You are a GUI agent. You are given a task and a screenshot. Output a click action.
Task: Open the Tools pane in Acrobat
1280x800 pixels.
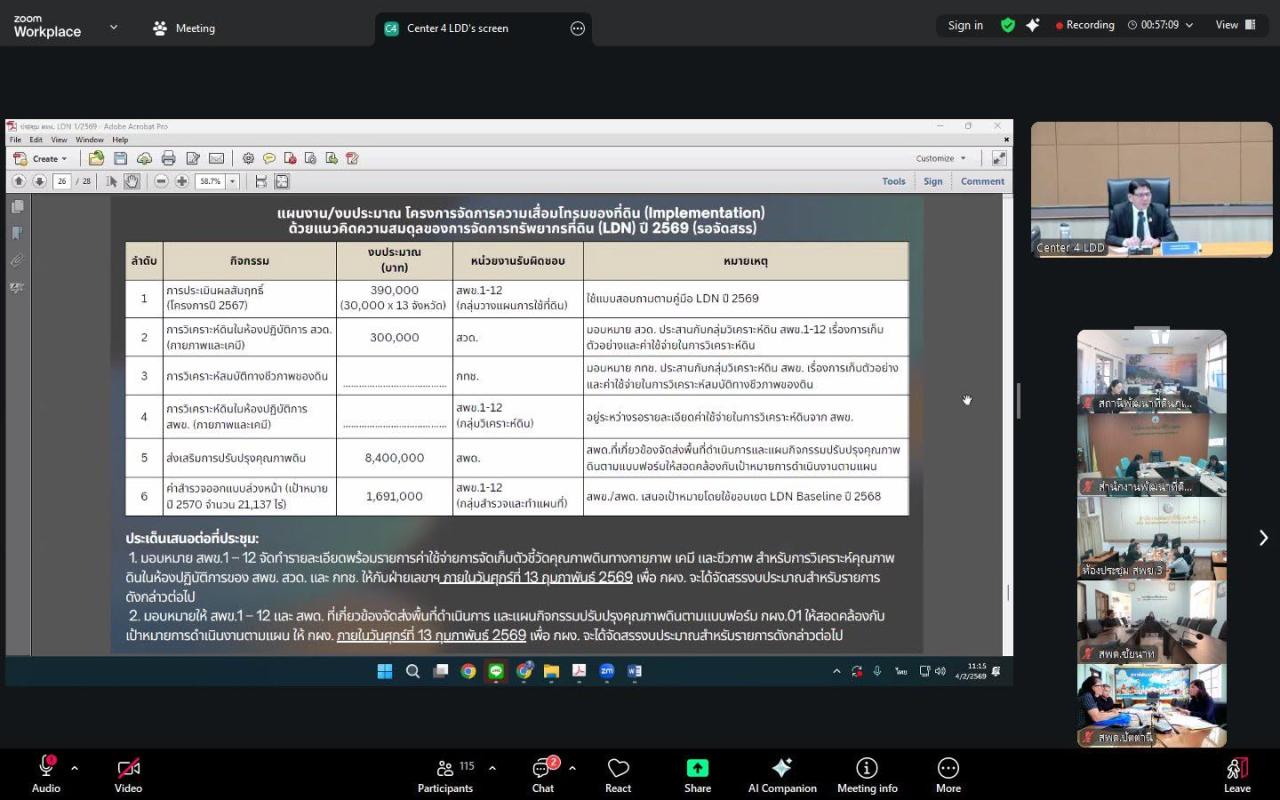tap(894, 181)
